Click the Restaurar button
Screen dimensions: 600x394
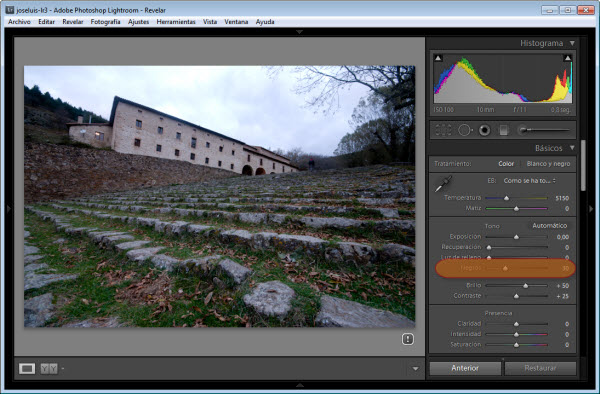pos(540,368)
